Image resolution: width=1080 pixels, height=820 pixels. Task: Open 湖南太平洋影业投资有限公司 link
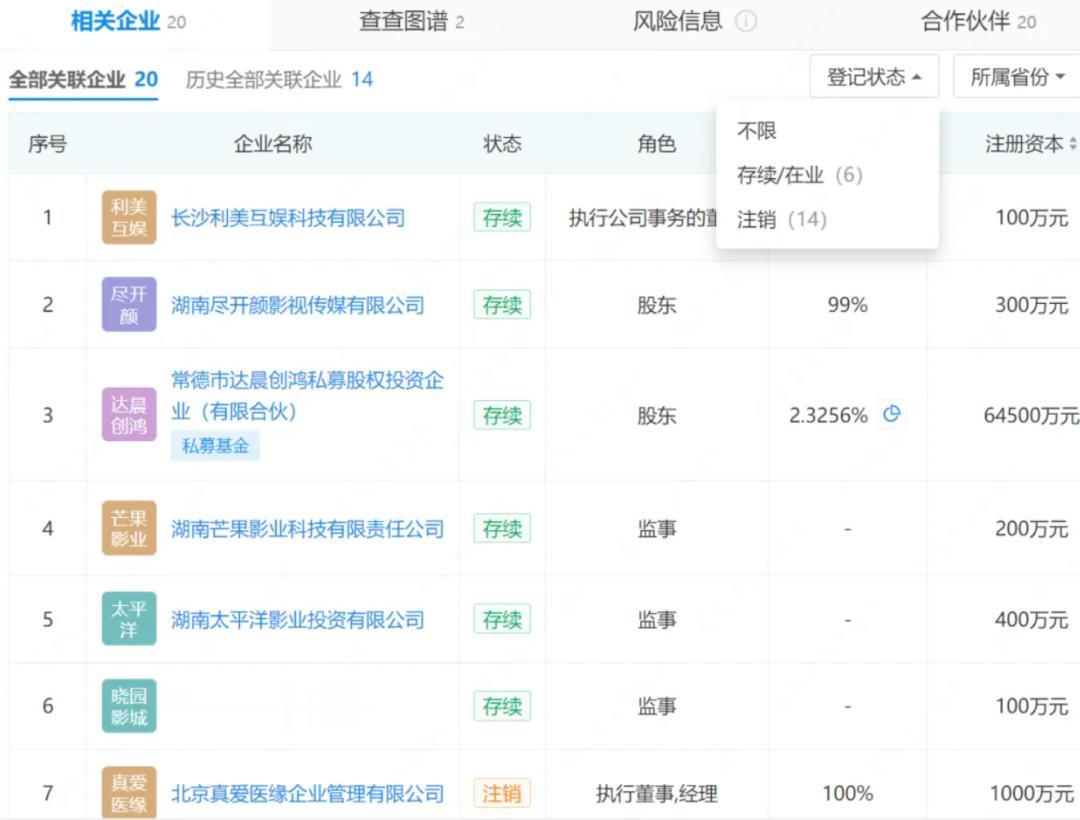(298, 620)
